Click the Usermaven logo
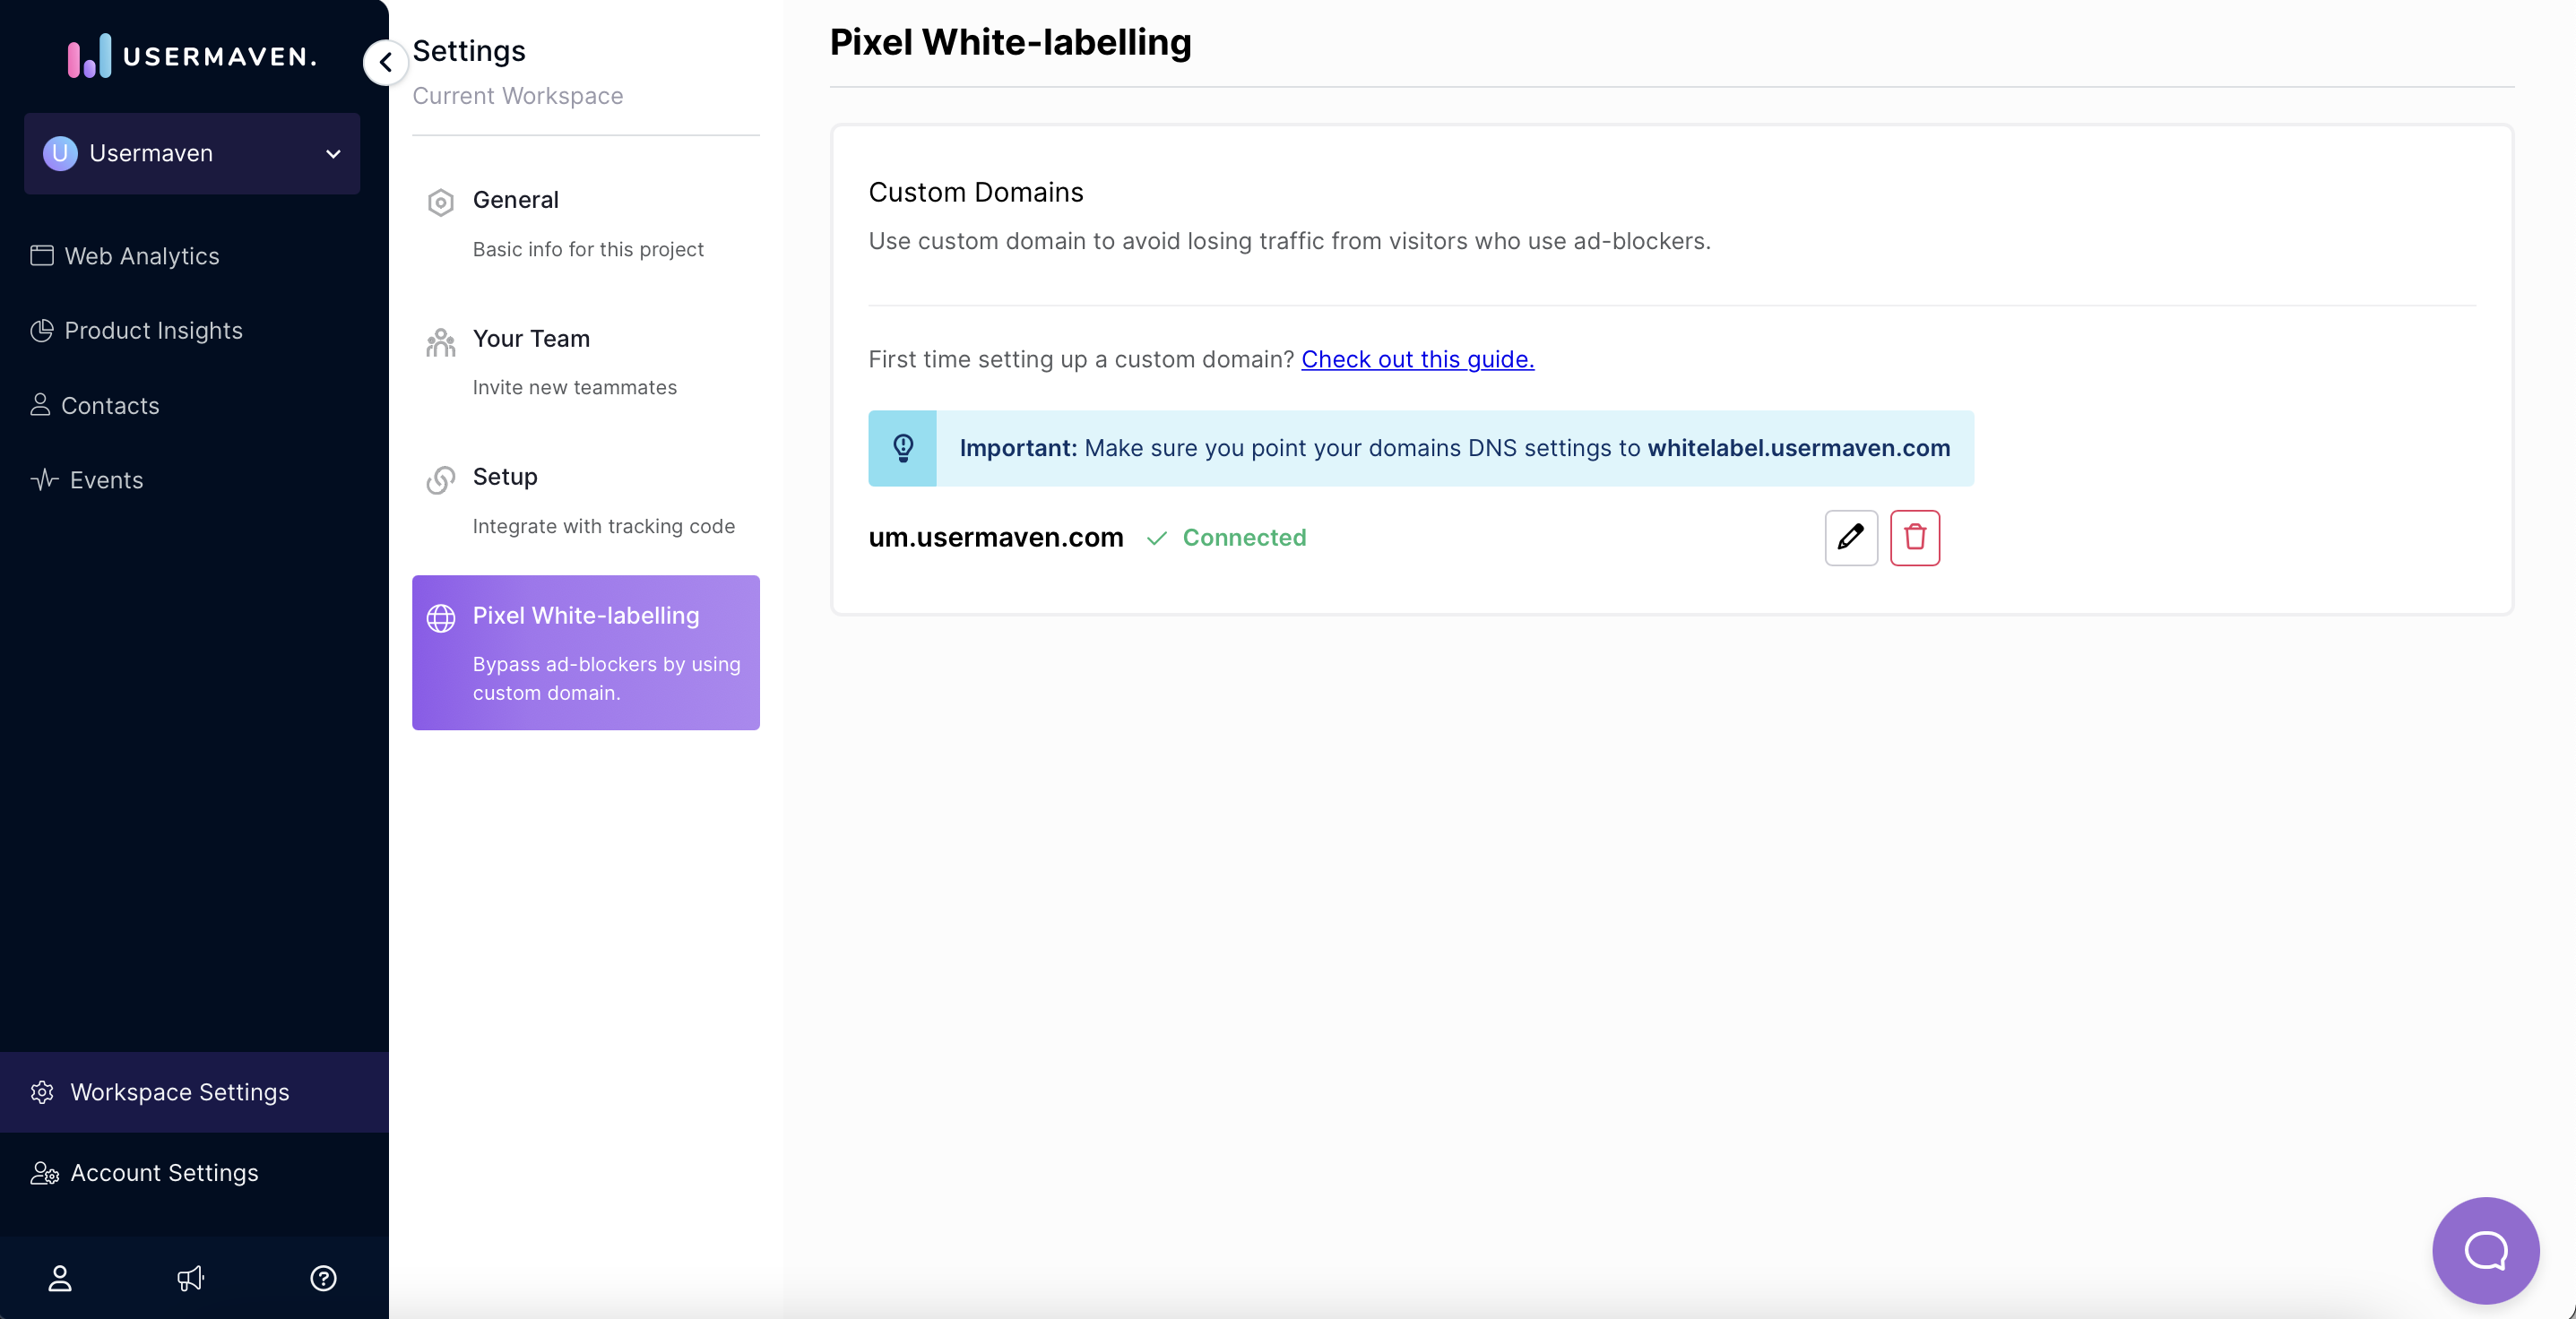2576x1319 pixels. (x=192, y=56)
